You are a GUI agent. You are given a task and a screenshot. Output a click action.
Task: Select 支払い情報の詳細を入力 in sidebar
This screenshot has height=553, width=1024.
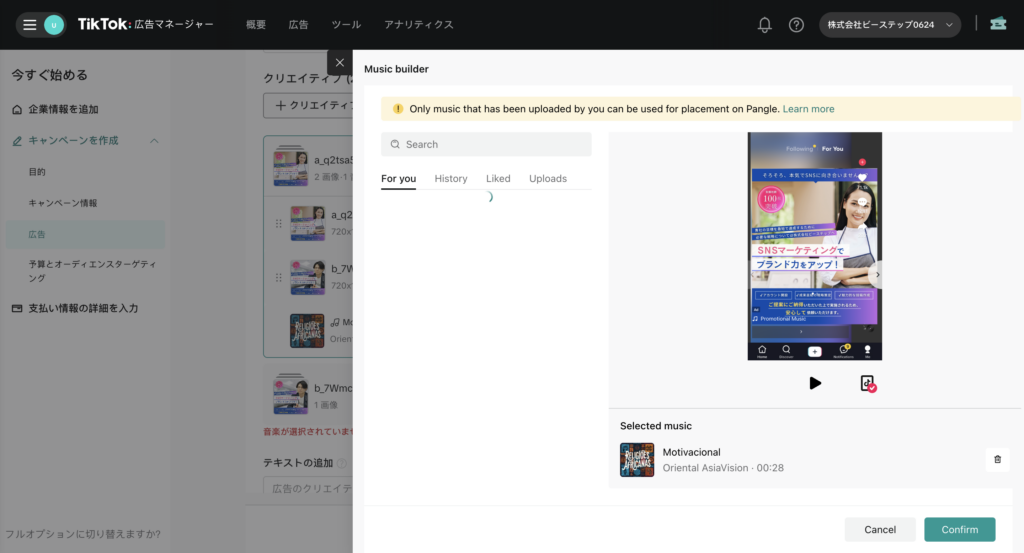[x=83, y=308]
